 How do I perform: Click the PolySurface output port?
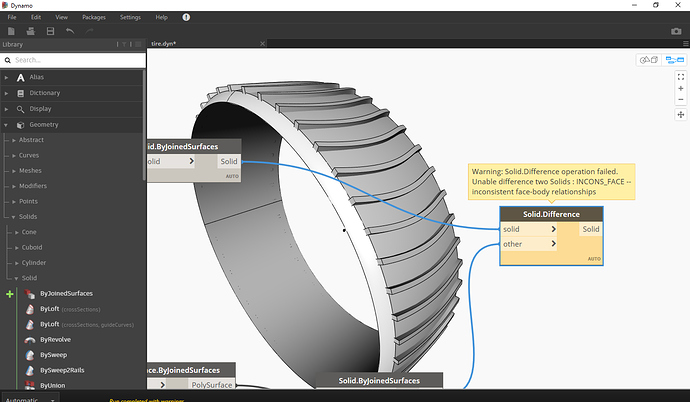pyautogui.click(x=212, y=385)
